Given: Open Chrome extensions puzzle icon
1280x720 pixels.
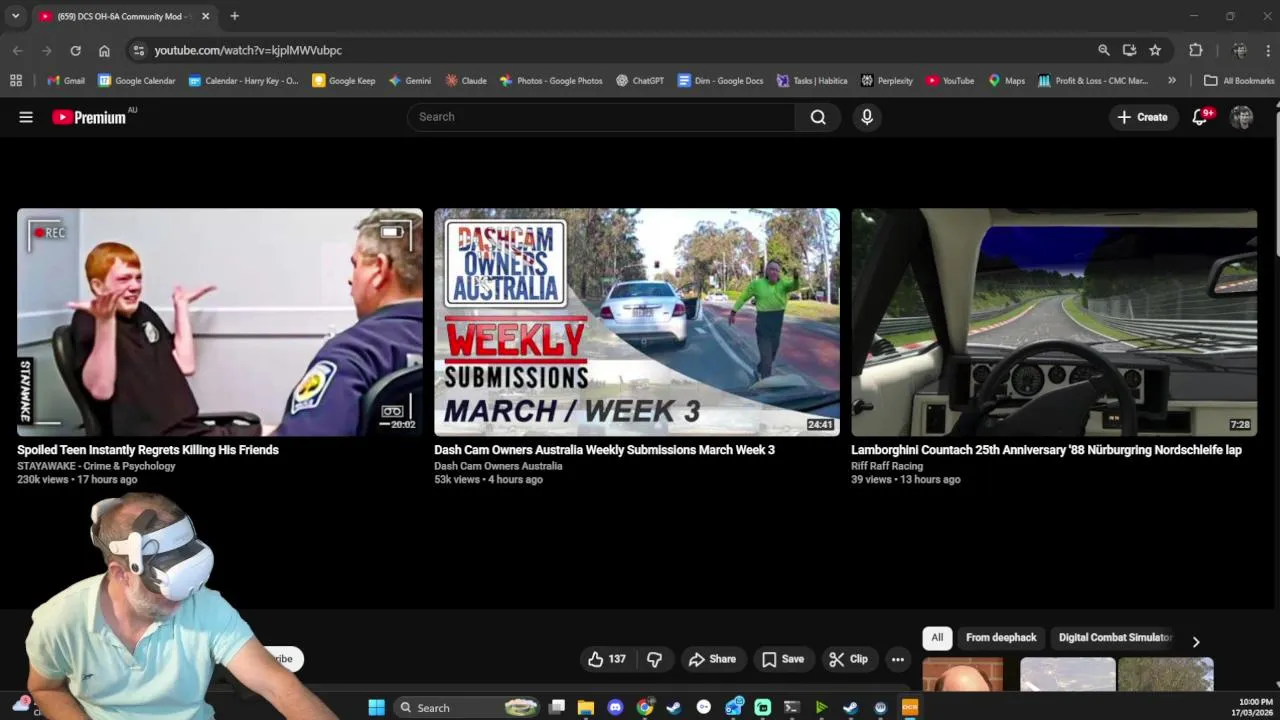Looking at the screenshot, I should coord(1196,50).
